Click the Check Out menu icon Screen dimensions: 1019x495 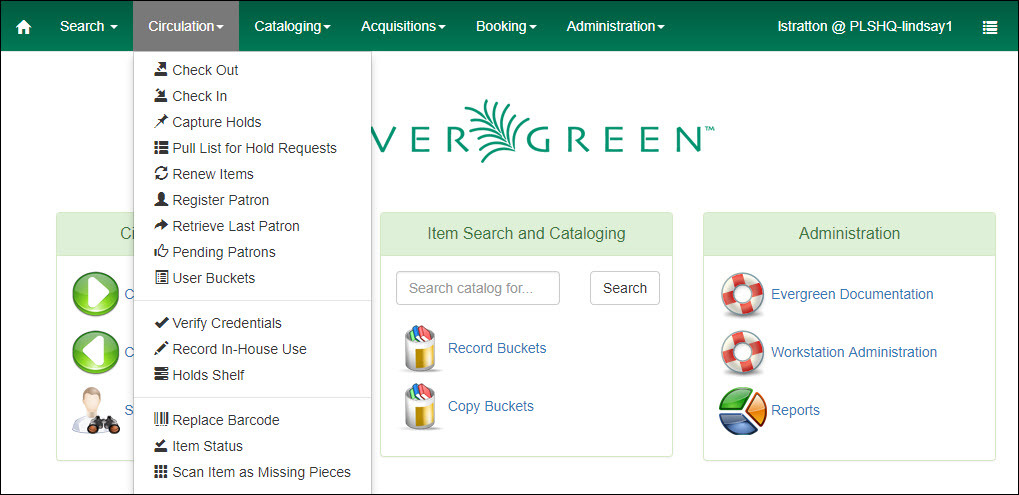[x=161, y=70]
